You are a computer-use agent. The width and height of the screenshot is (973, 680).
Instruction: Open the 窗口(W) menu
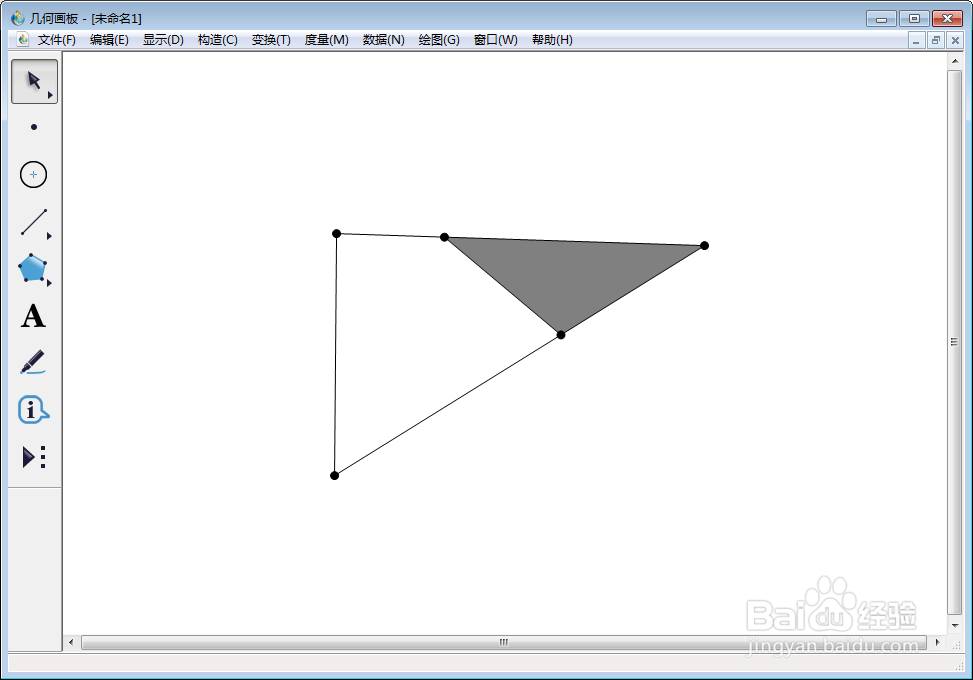point(496,40)
